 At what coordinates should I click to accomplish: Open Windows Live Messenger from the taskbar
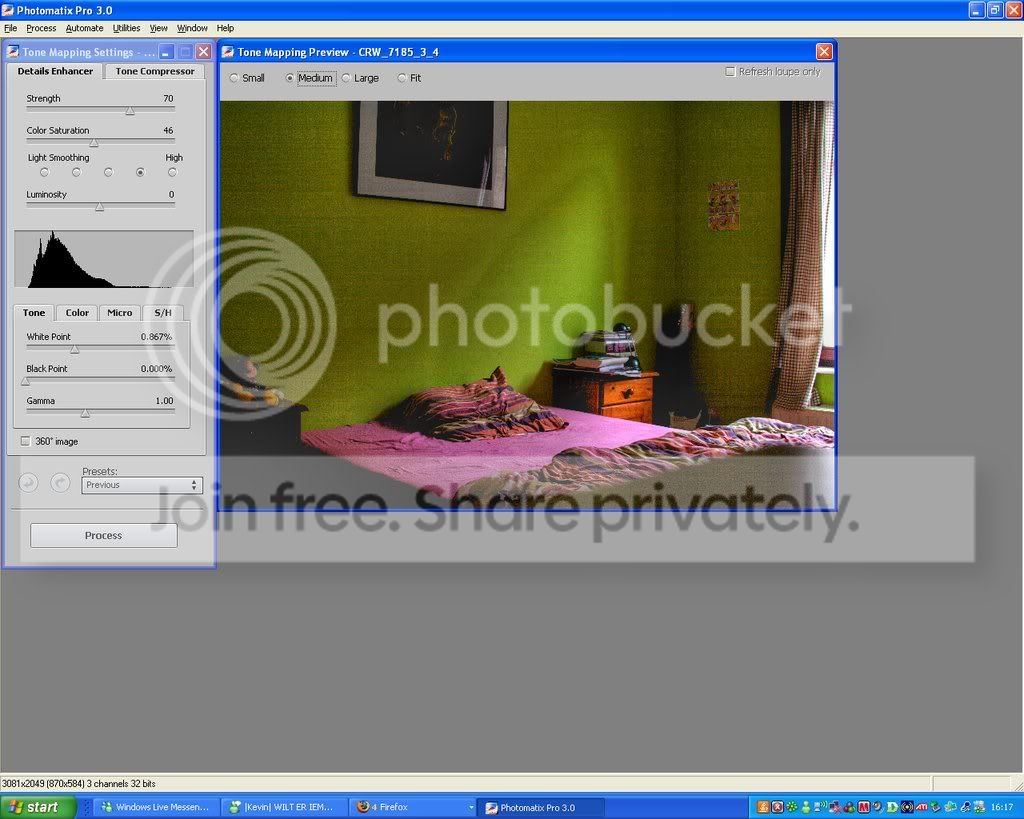click(155, 807)
